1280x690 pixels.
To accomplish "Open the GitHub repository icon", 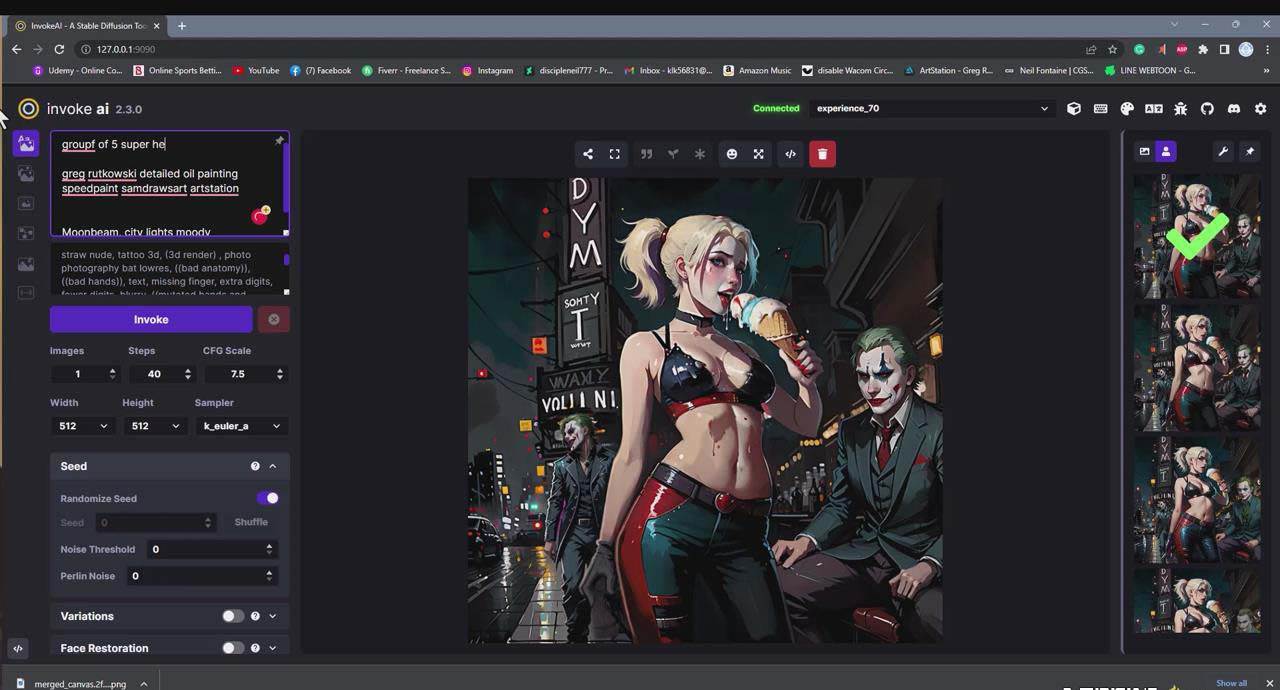I will point(1207,108).
